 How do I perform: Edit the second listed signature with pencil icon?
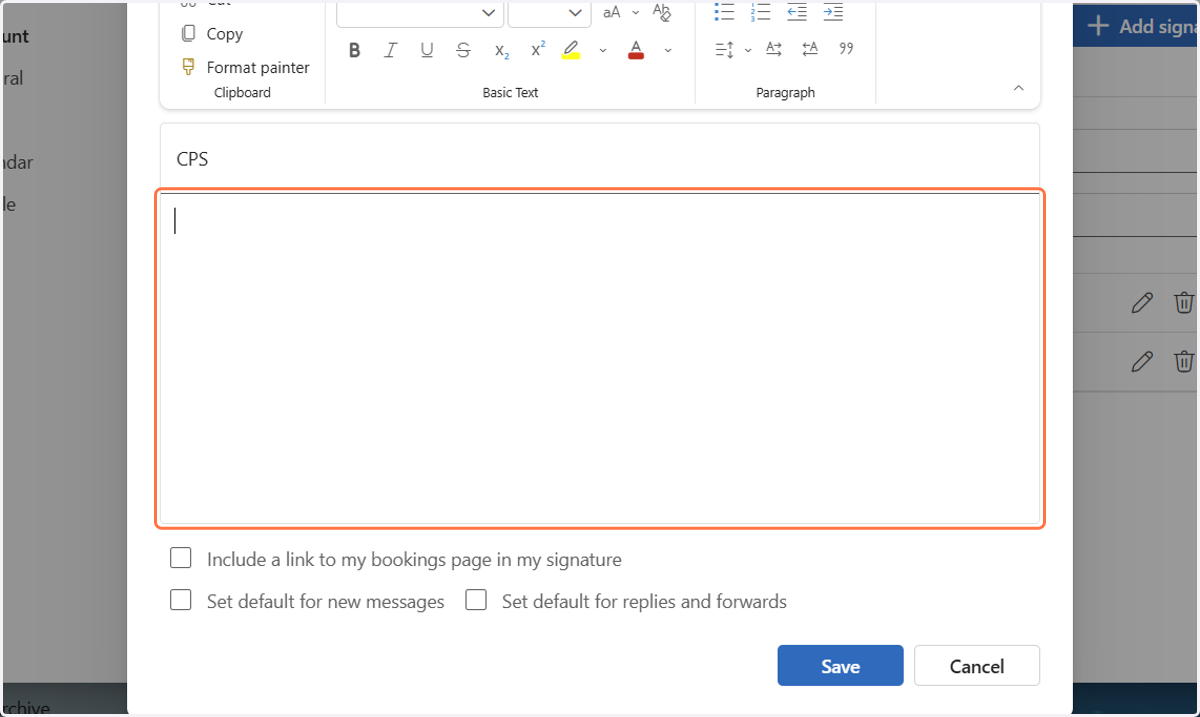pyautogui.click(x=1142, y=362)
